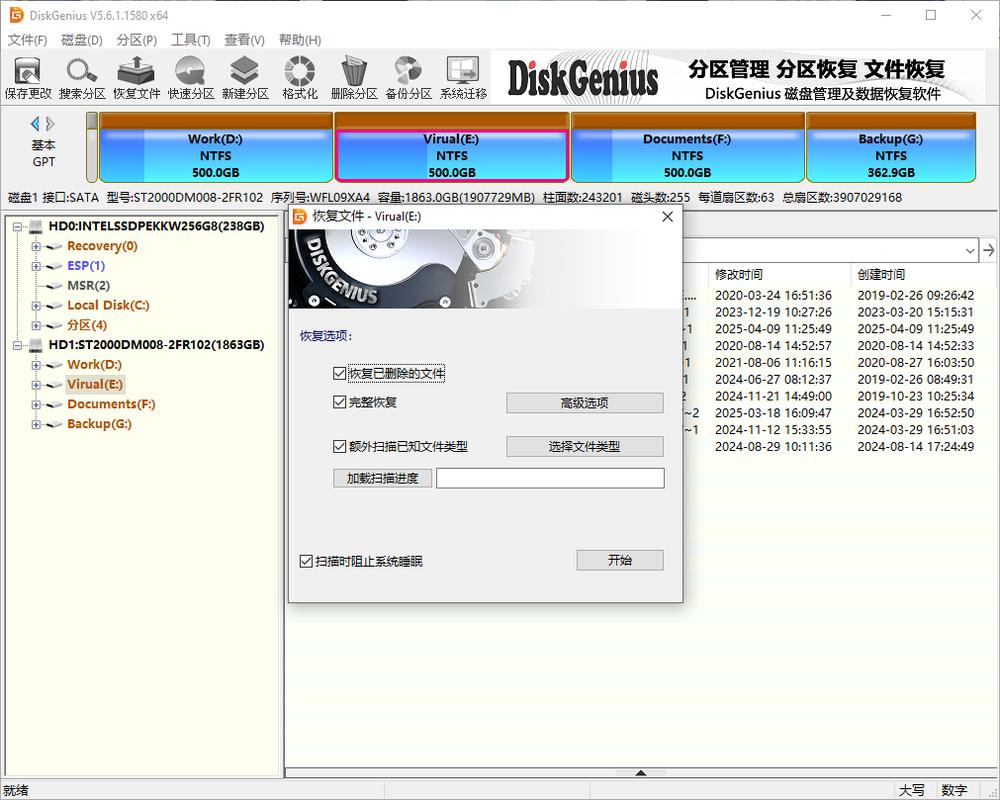Disable 扫描时阻止系统睡眠 option

click(304, 560)
